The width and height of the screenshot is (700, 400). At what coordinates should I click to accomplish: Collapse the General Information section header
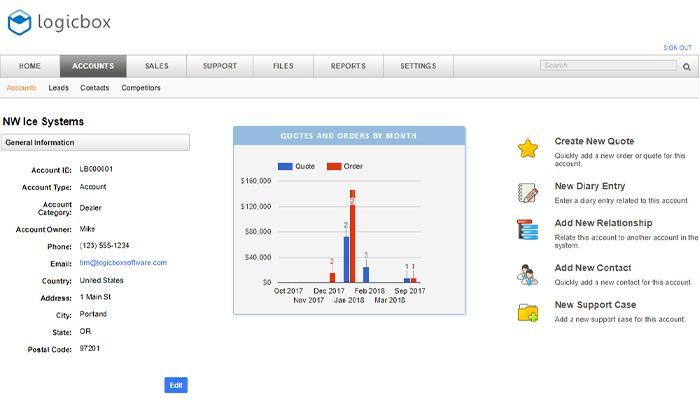[x=95, y=142]
